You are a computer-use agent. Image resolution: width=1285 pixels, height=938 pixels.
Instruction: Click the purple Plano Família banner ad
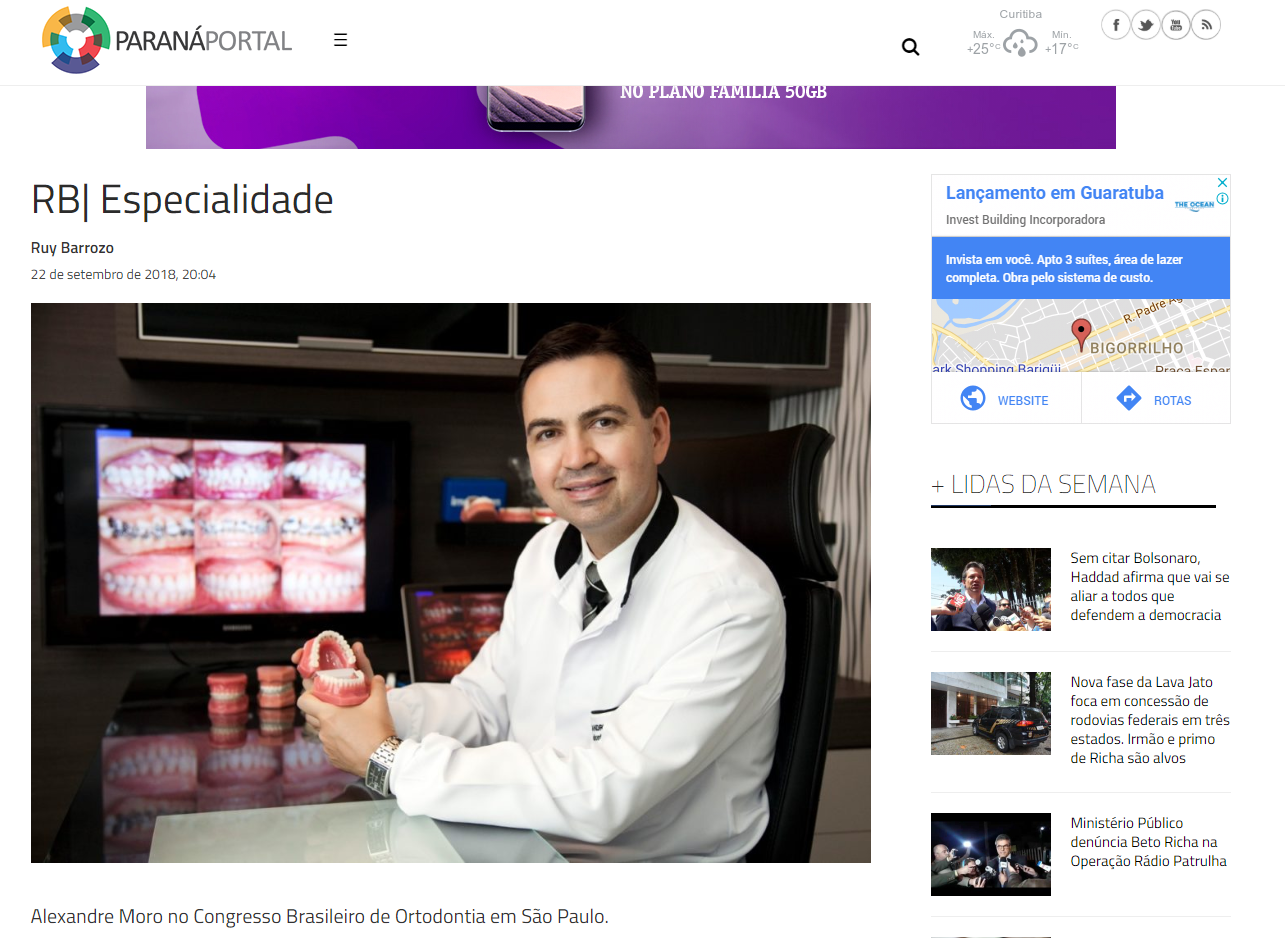coord(630,117)
